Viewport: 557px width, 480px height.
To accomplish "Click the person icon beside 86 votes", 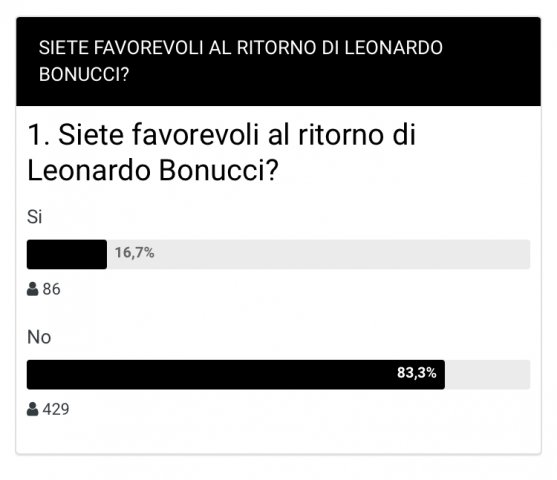I will tap(32, 289).
